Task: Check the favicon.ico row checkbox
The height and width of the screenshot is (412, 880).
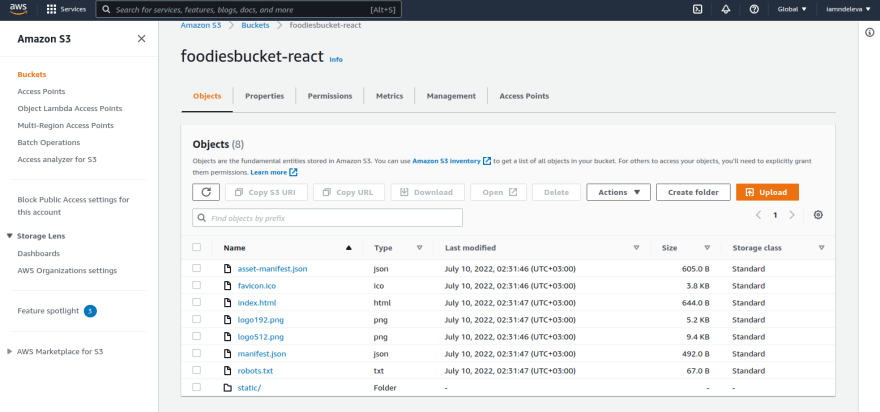Action: point(196,285)
